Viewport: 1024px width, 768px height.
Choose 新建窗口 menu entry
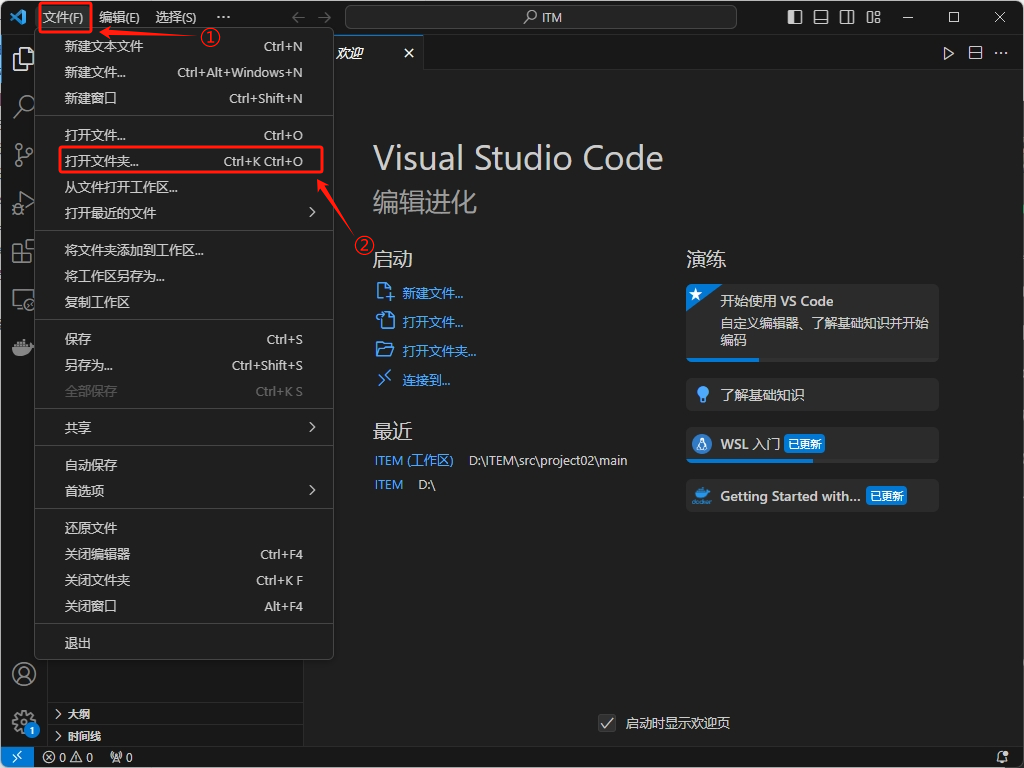pyautogui.click(x=184, y=98)
